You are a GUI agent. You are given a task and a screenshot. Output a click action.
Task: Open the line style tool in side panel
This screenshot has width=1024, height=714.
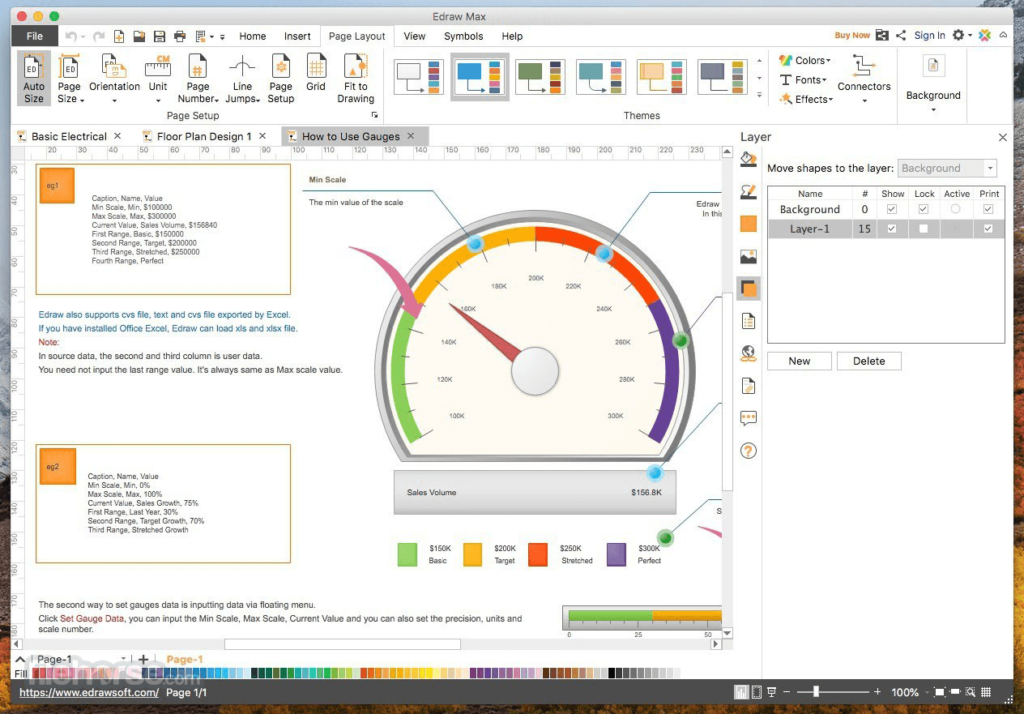(748, 191)
